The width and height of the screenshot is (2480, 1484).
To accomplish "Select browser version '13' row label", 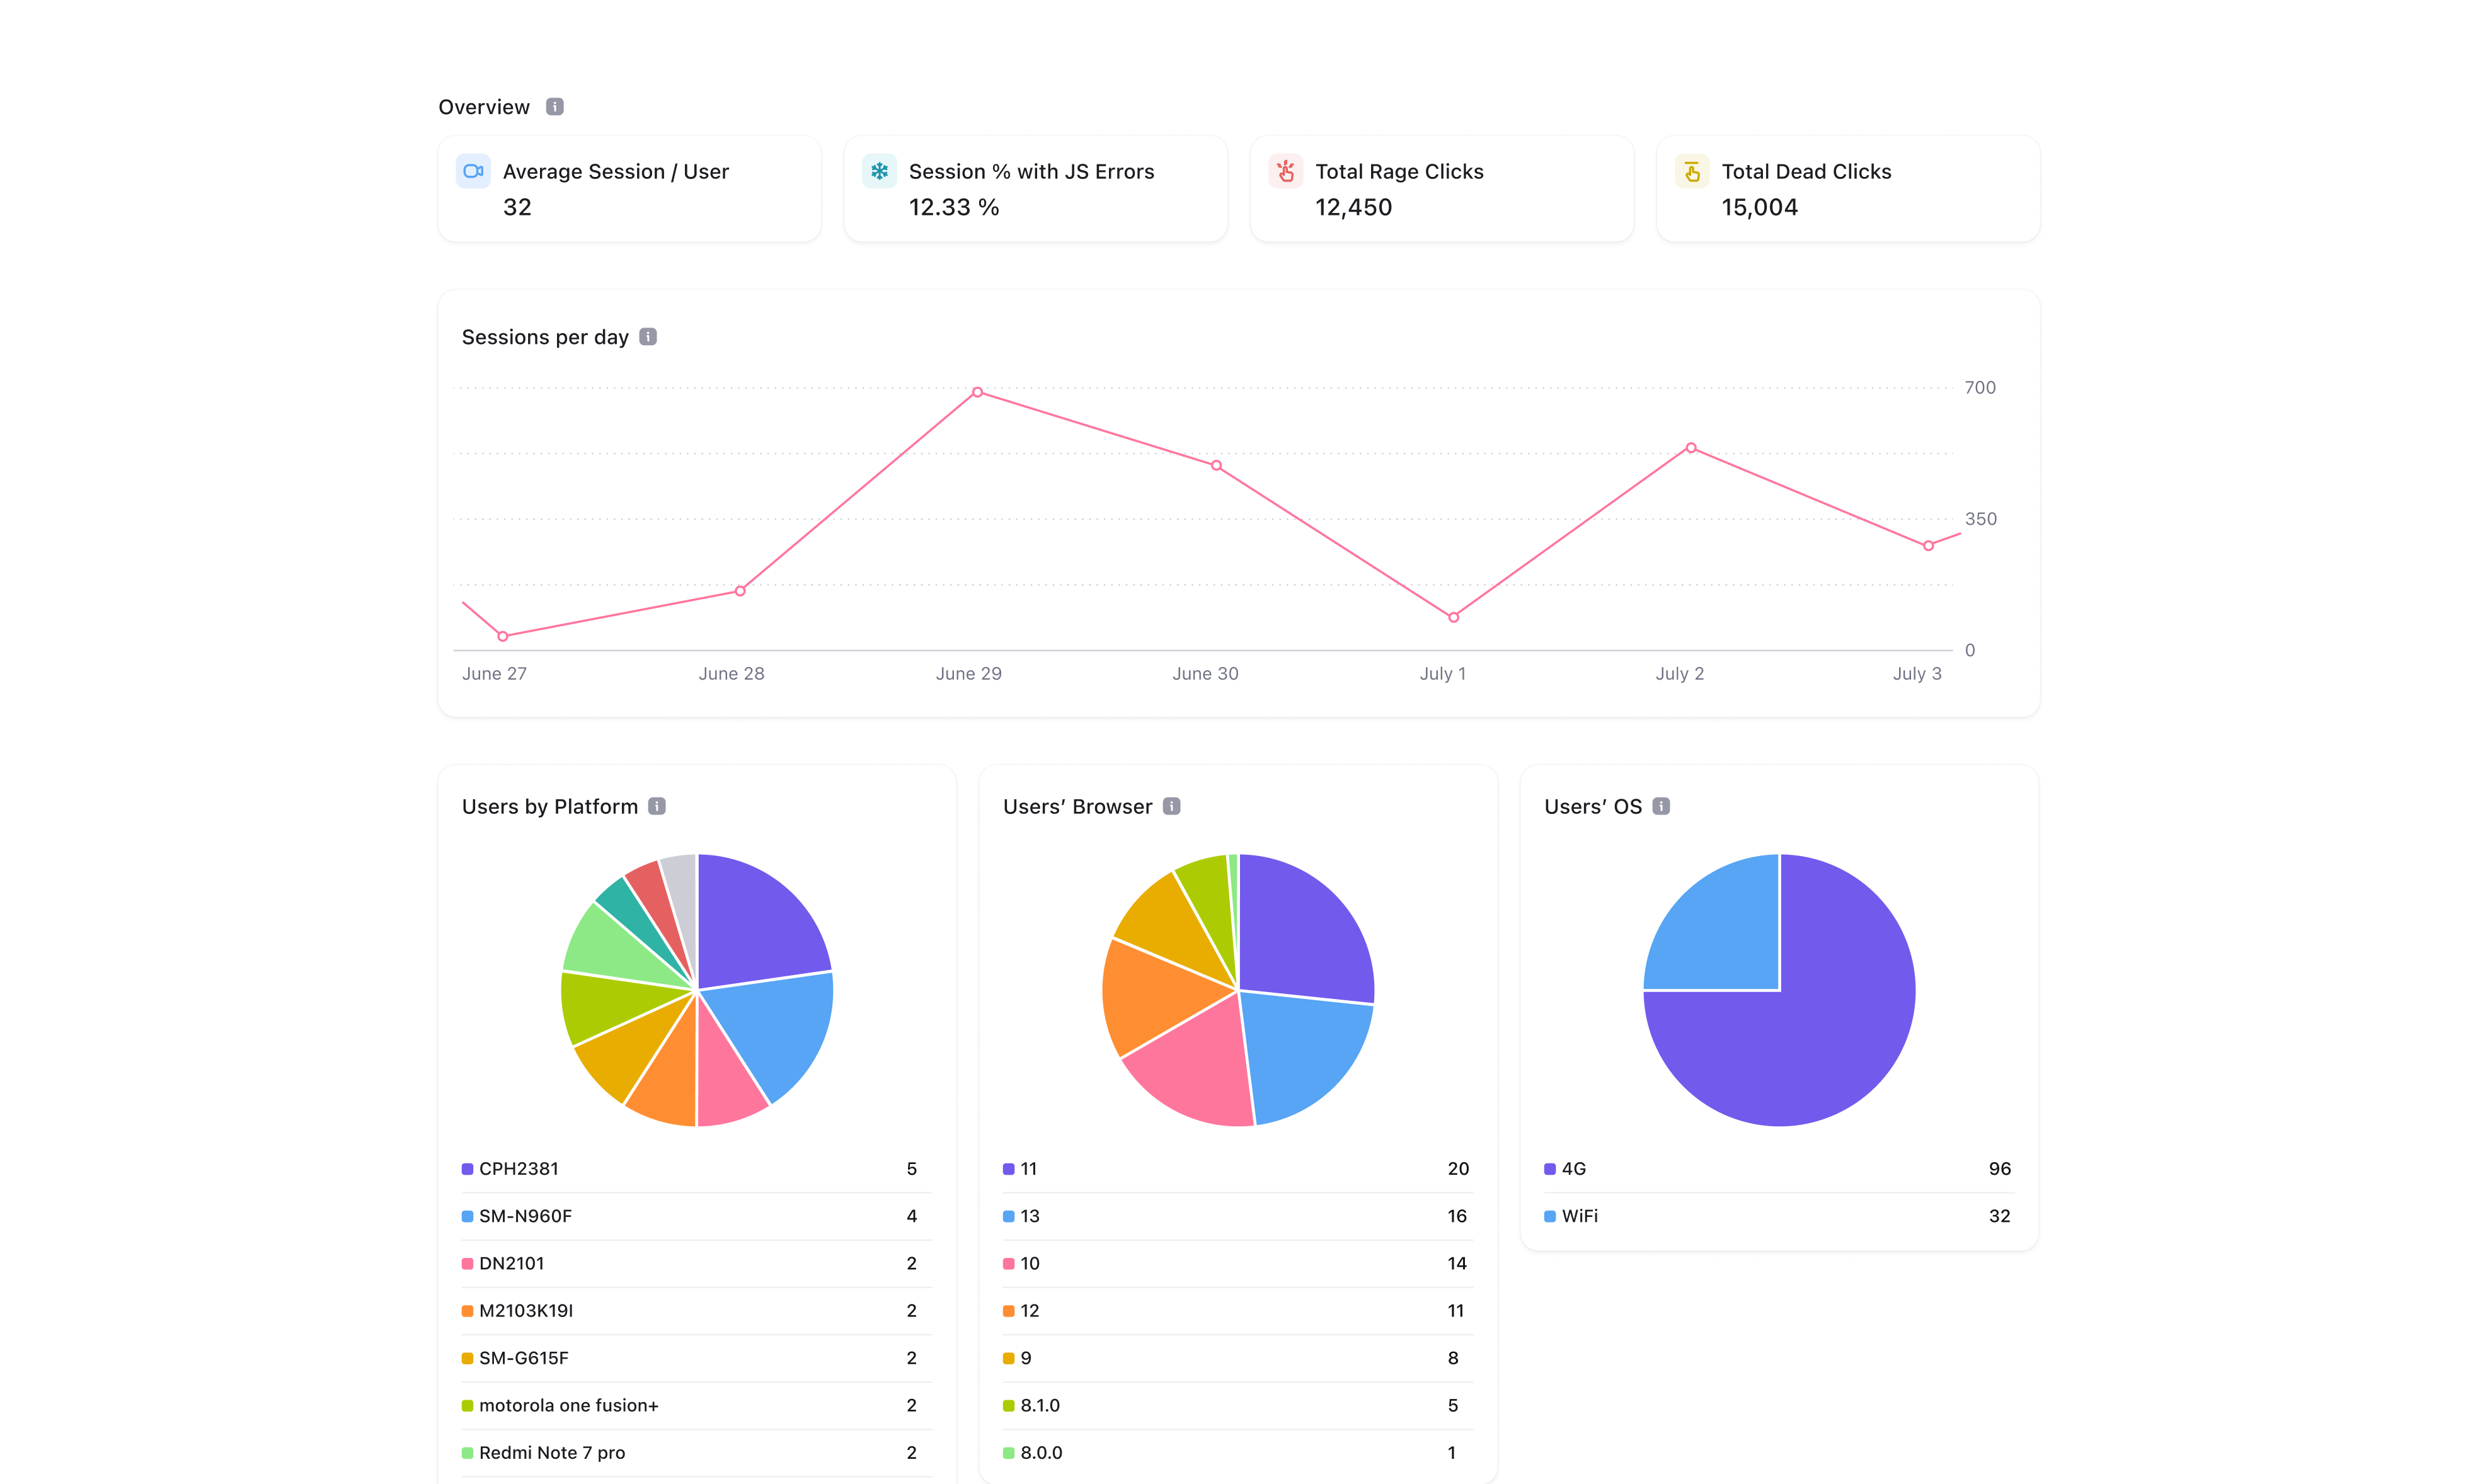I will (x=1030, y=1216).
